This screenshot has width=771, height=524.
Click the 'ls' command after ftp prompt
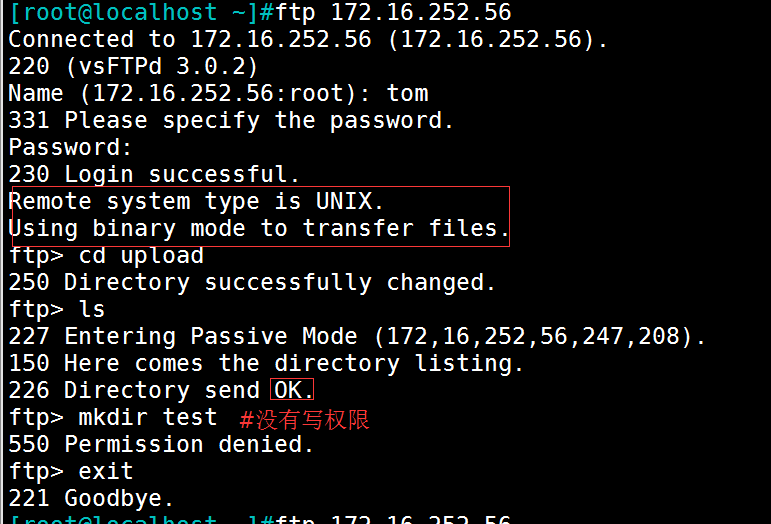[x=92, y=310]
